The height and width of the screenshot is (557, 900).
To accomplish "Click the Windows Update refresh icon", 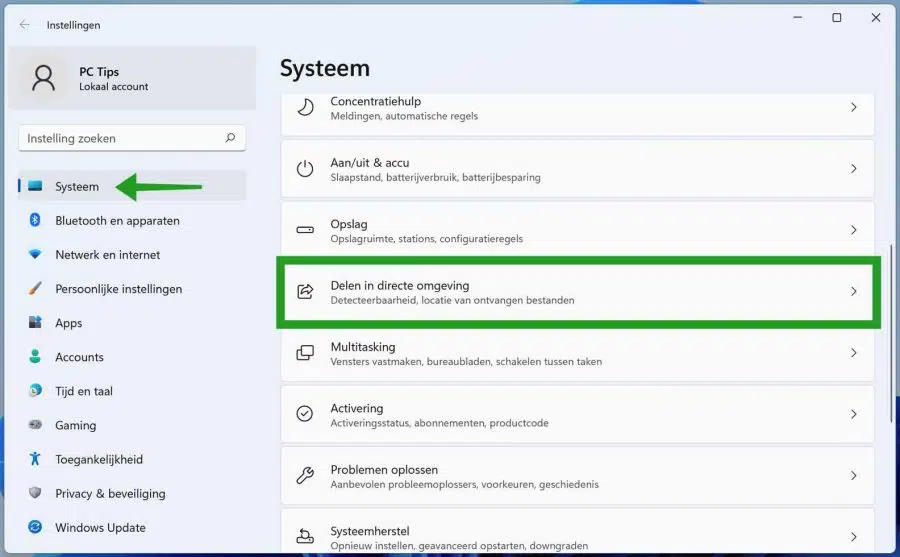I will point(35,527).
